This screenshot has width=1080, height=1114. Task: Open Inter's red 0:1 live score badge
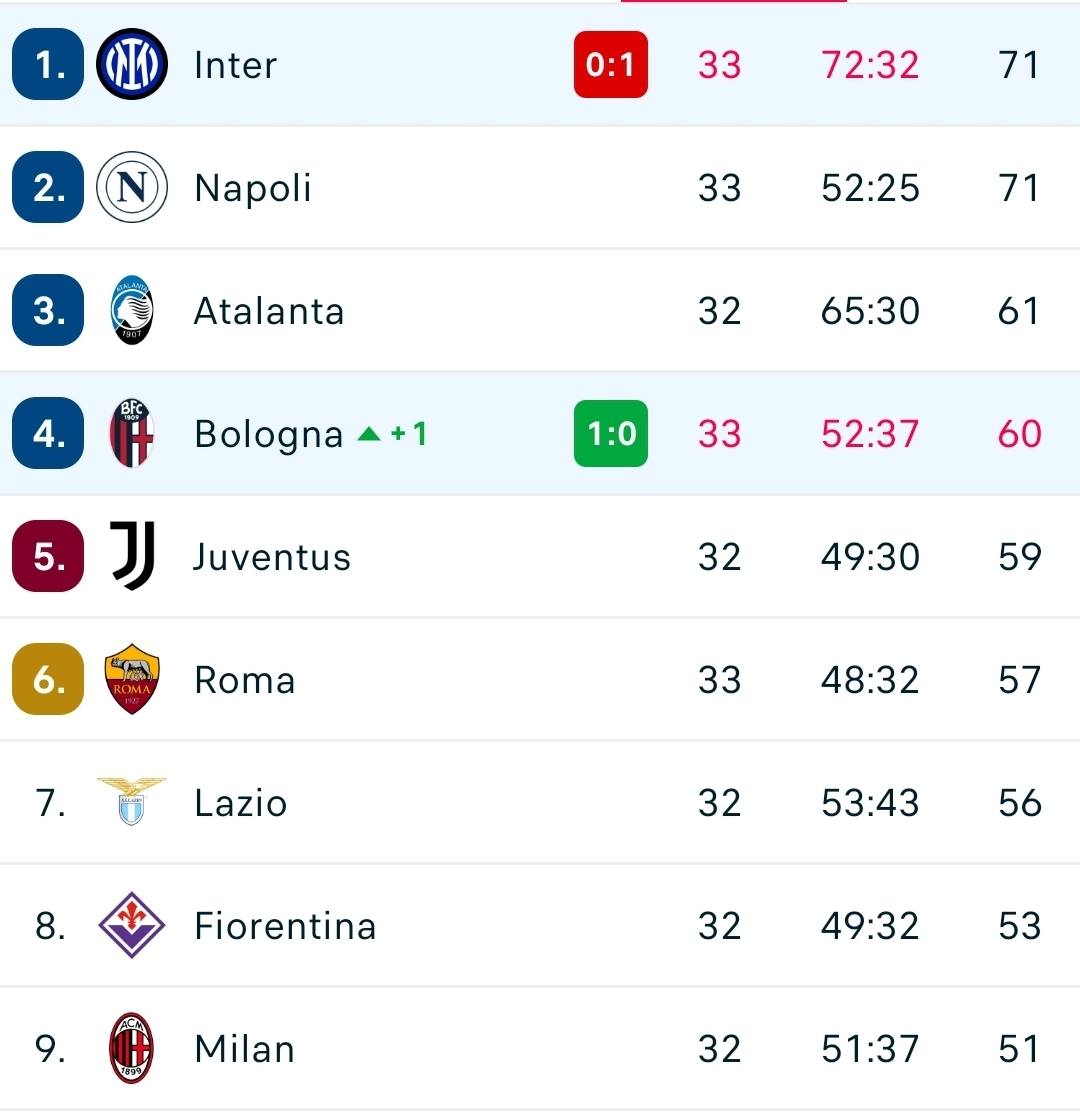610,65
